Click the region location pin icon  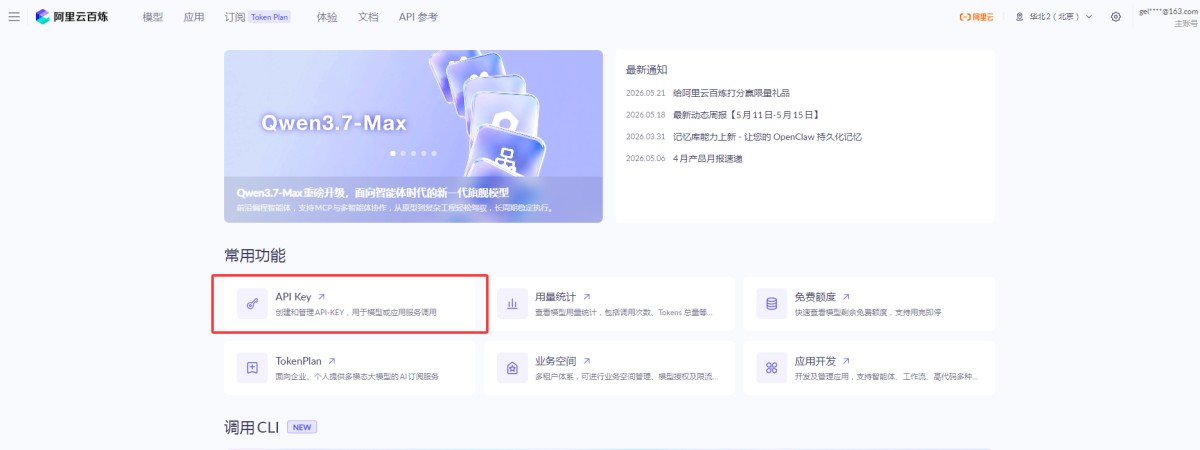tap(1019, 17)
